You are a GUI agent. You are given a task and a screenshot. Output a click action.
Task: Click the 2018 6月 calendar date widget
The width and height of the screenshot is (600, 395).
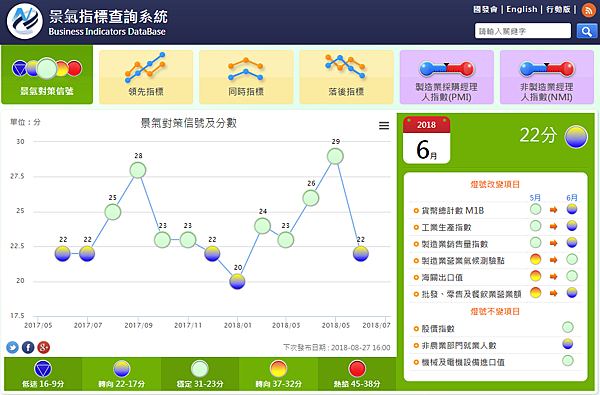pyautogui.click(x=426, y=140)
